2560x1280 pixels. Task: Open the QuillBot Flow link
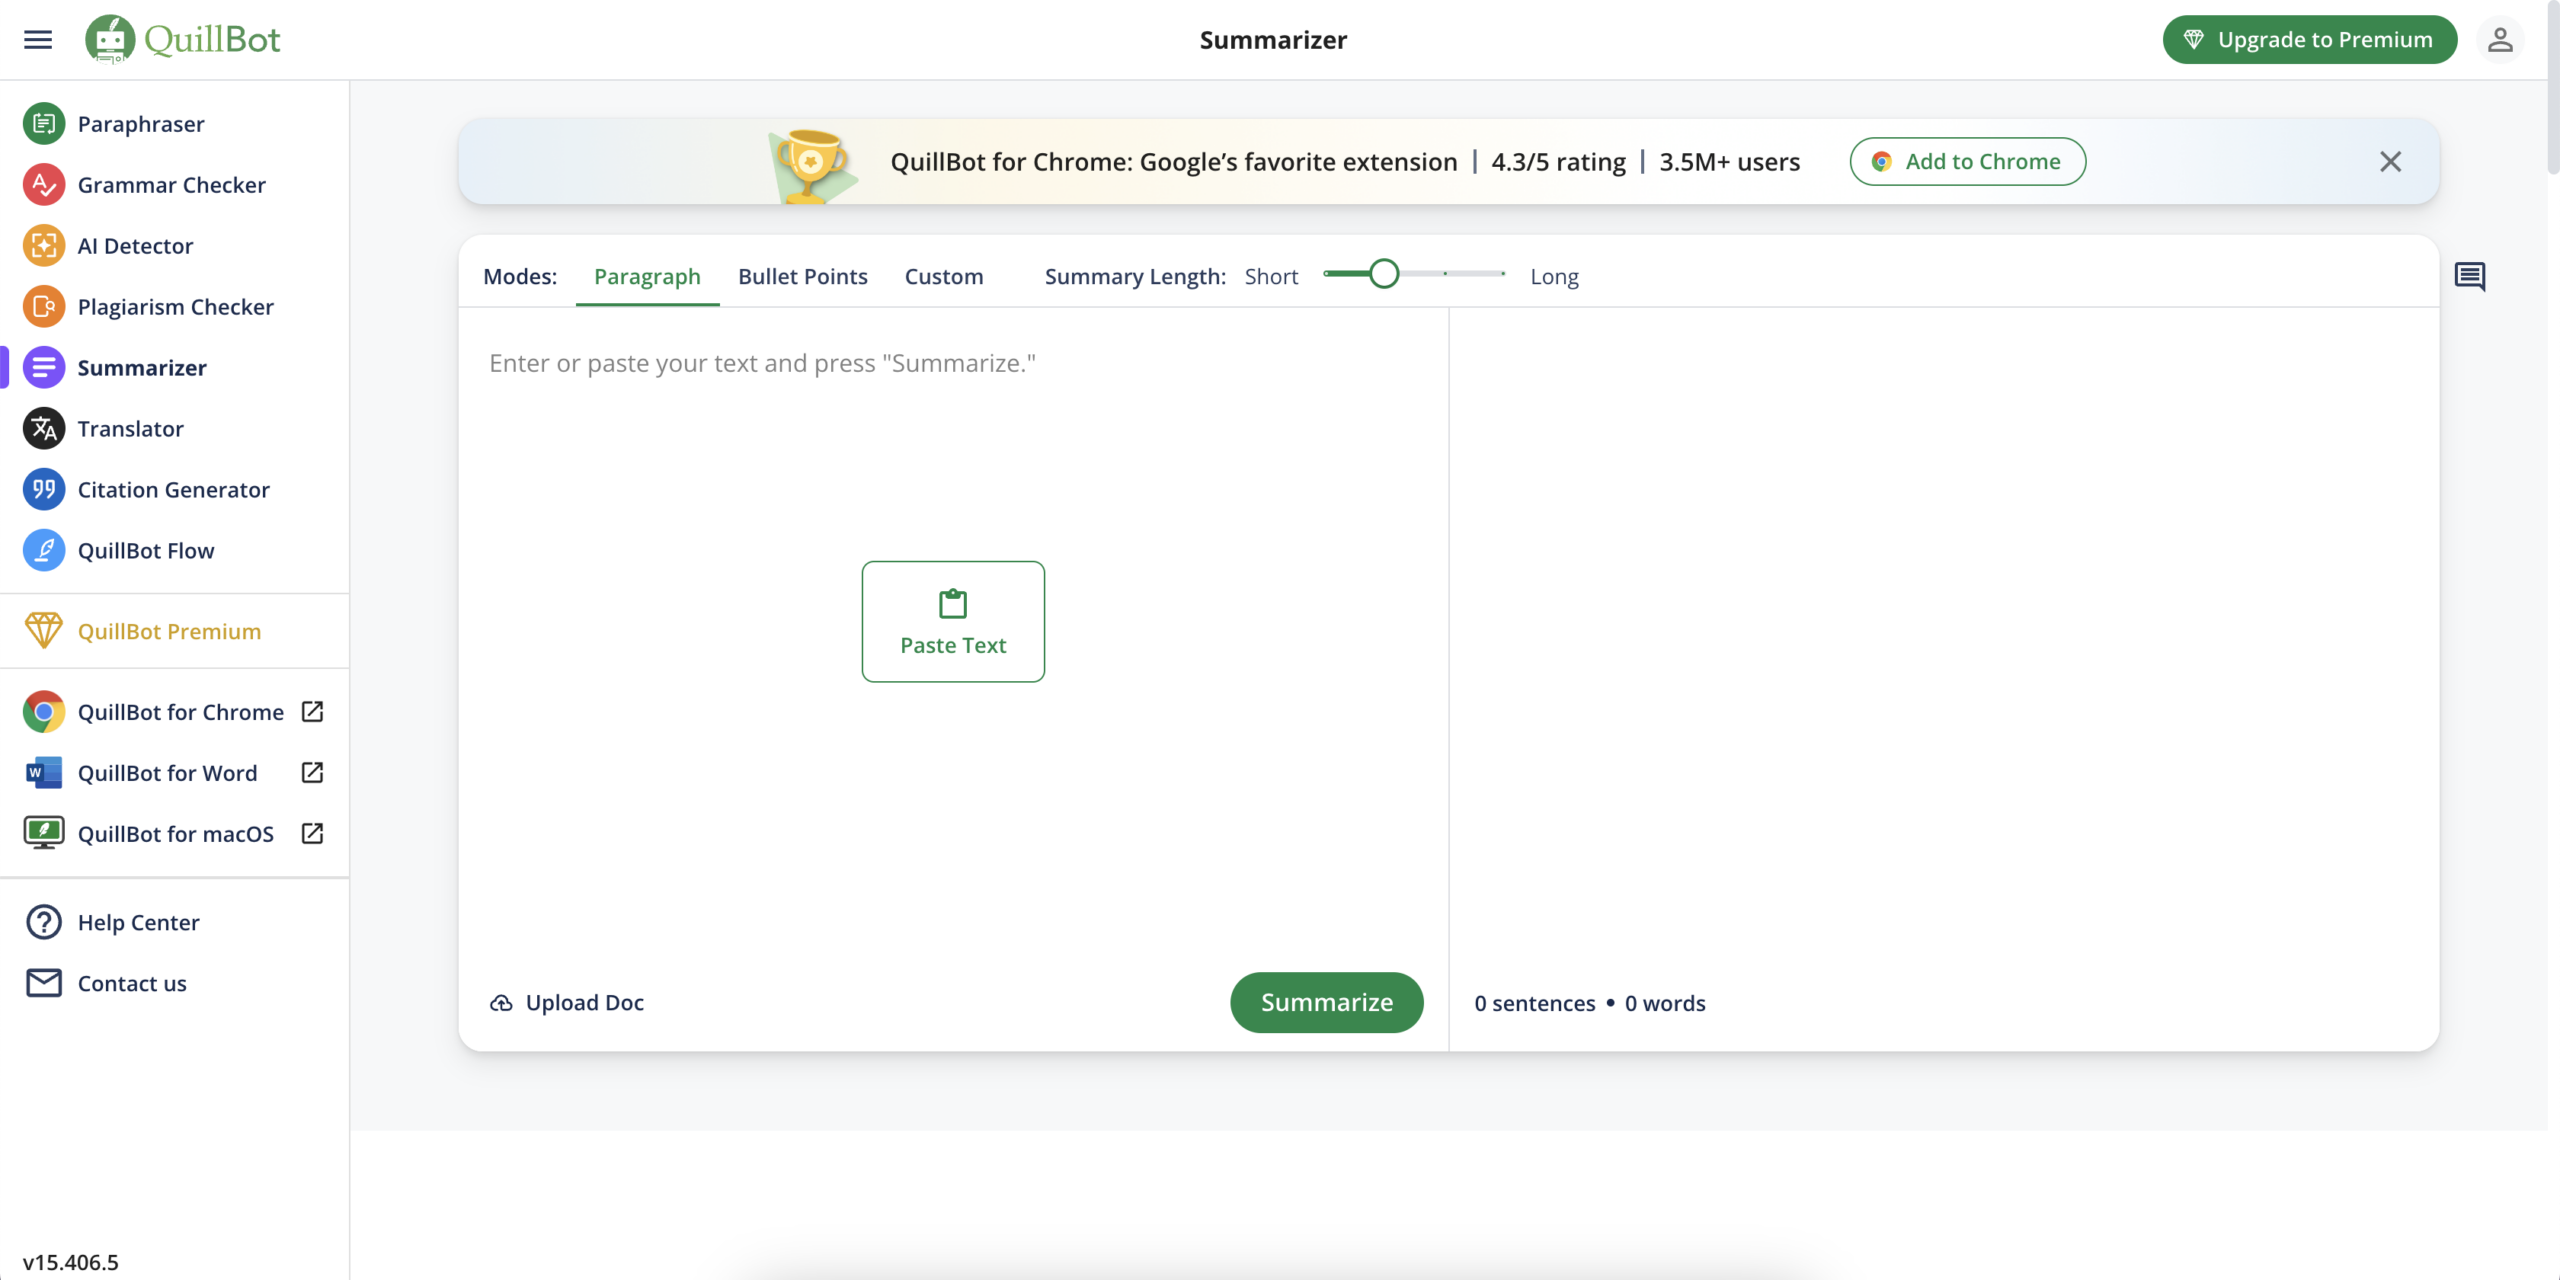[146, 551]
